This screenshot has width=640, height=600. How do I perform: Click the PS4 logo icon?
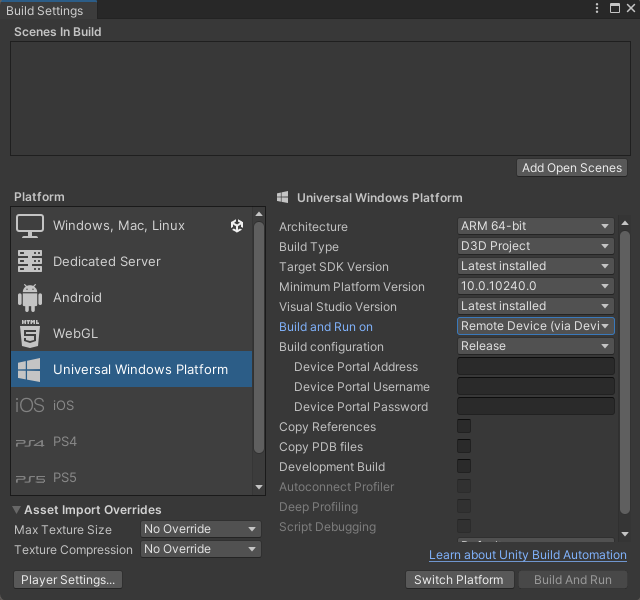coord(29,442)
